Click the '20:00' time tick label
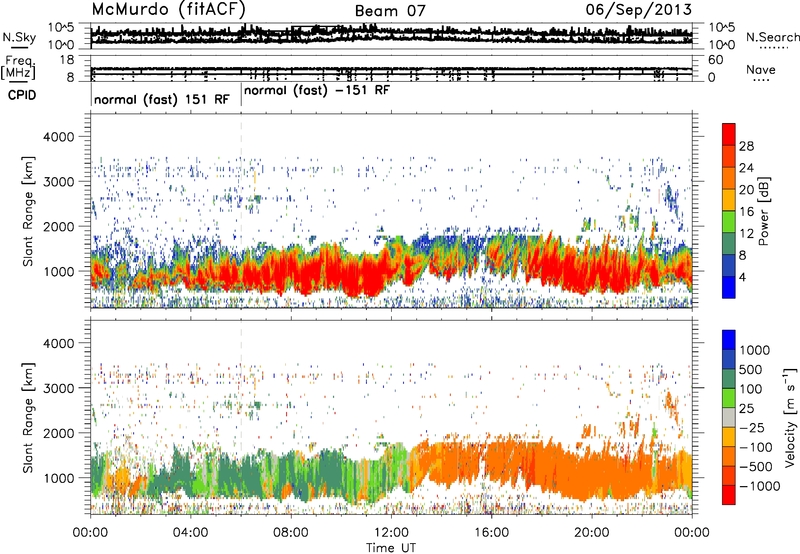Image resolution: width=800 pixels, height=554 pixels. click(591, 533)
